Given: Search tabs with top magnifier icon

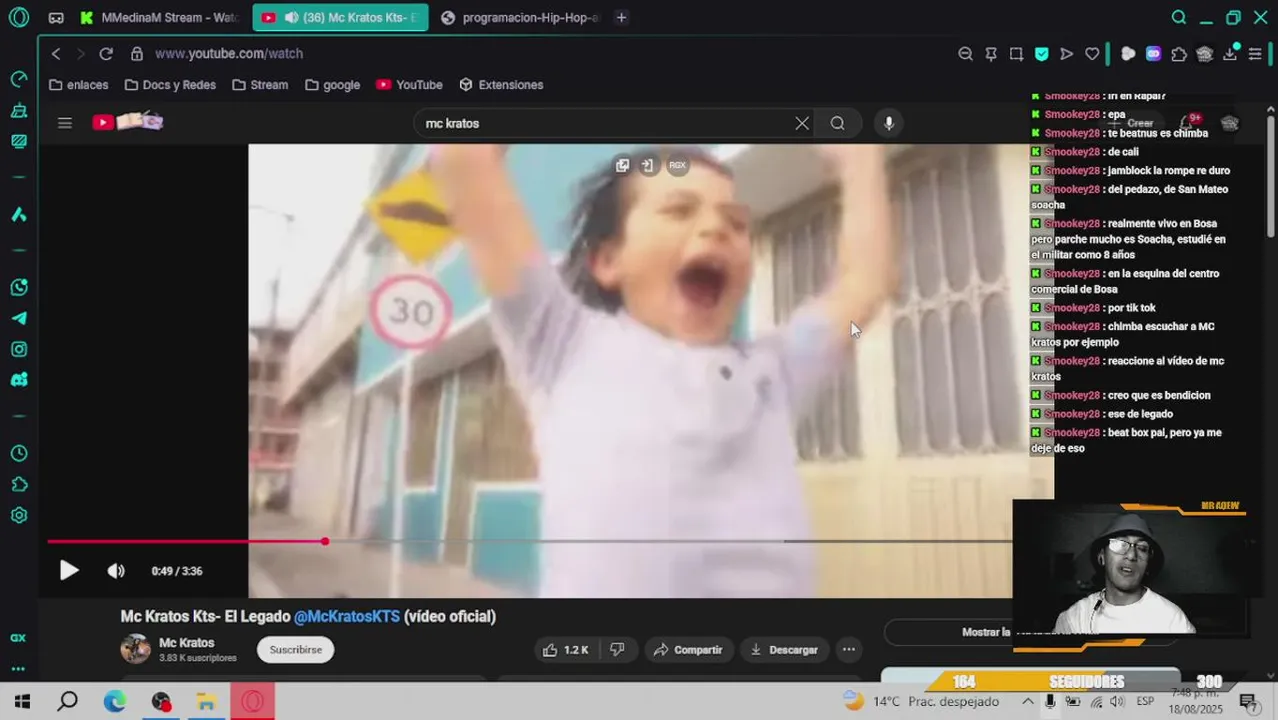Looking at the screenshot, I should (x=1179, y=17).
